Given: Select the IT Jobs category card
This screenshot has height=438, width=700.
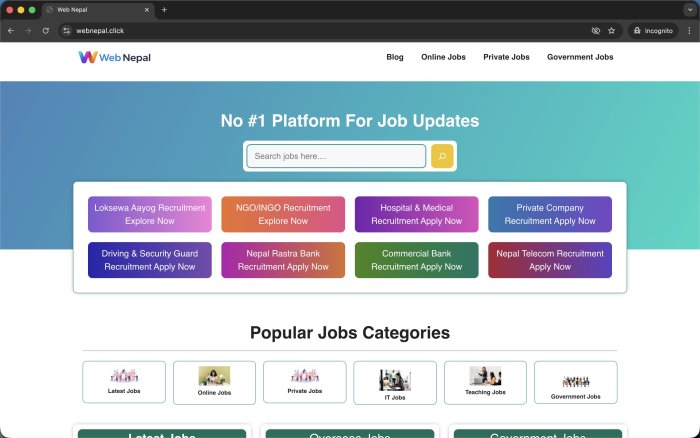Looking at the screenshot, I should point(395,383).
